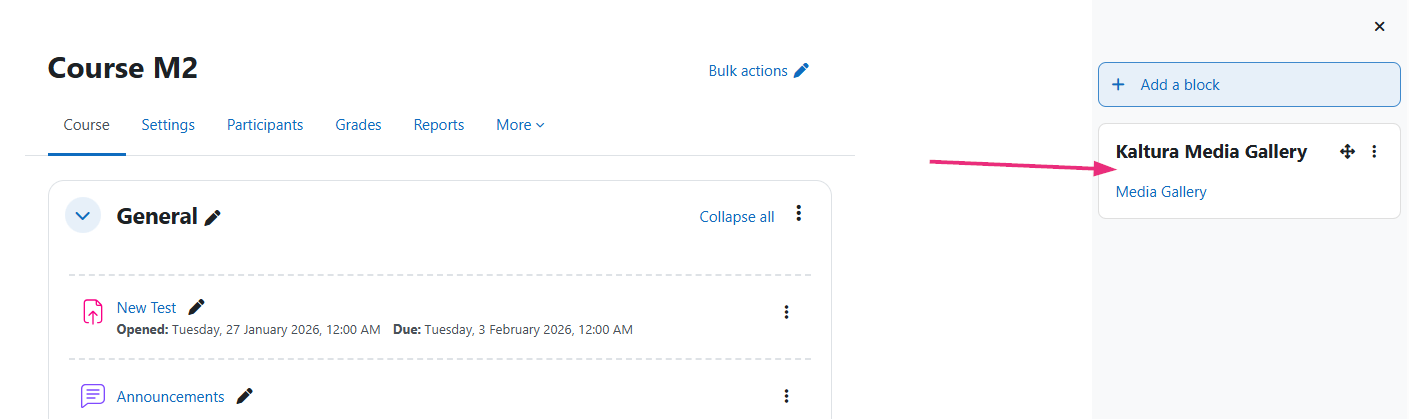Edit the Announcements title pencil
This screenshot has height=419, width=1409.
(x=244, y=396)
